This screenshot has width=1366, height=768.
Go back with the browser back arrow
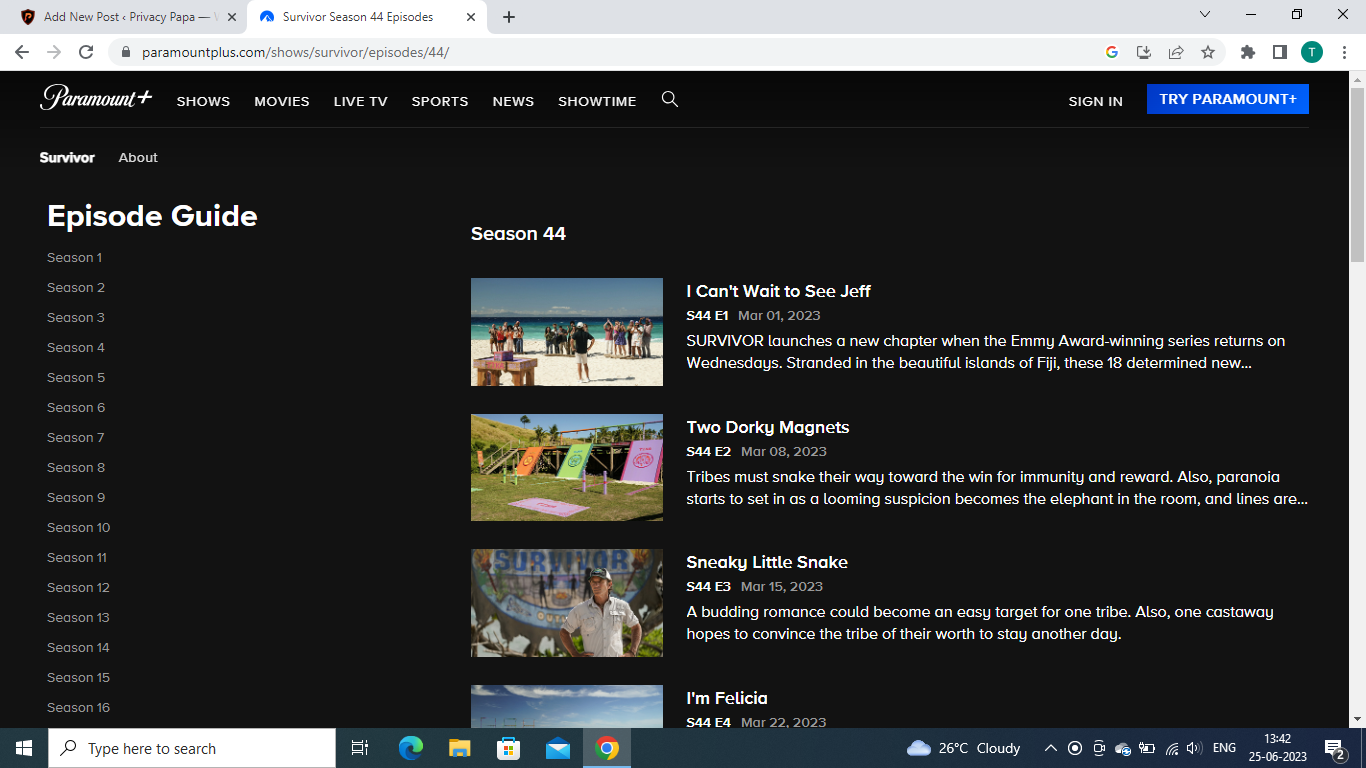(22, 52)
